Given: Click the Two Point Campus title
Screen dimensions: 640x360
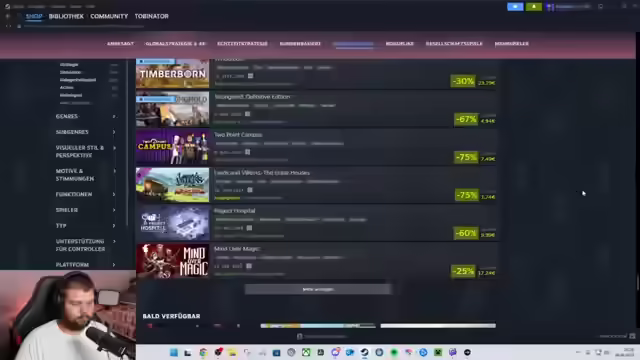Looking at the screenshot, I should pyautogui.click(x=238, y=135).
